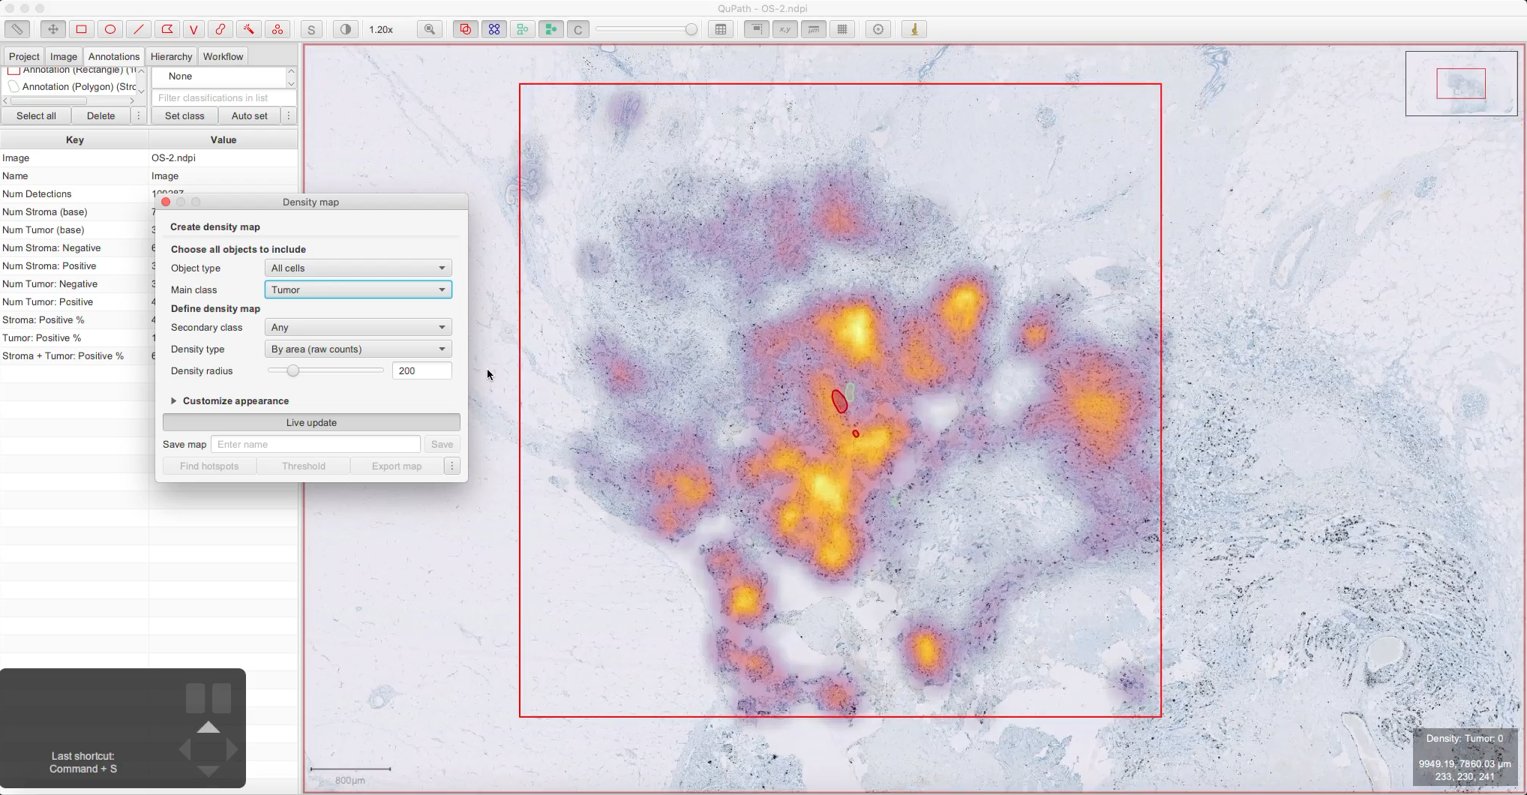The image size is (1527, 795).
Task: Click the slide overview thumbnail
Action: tap(1461, 83)
